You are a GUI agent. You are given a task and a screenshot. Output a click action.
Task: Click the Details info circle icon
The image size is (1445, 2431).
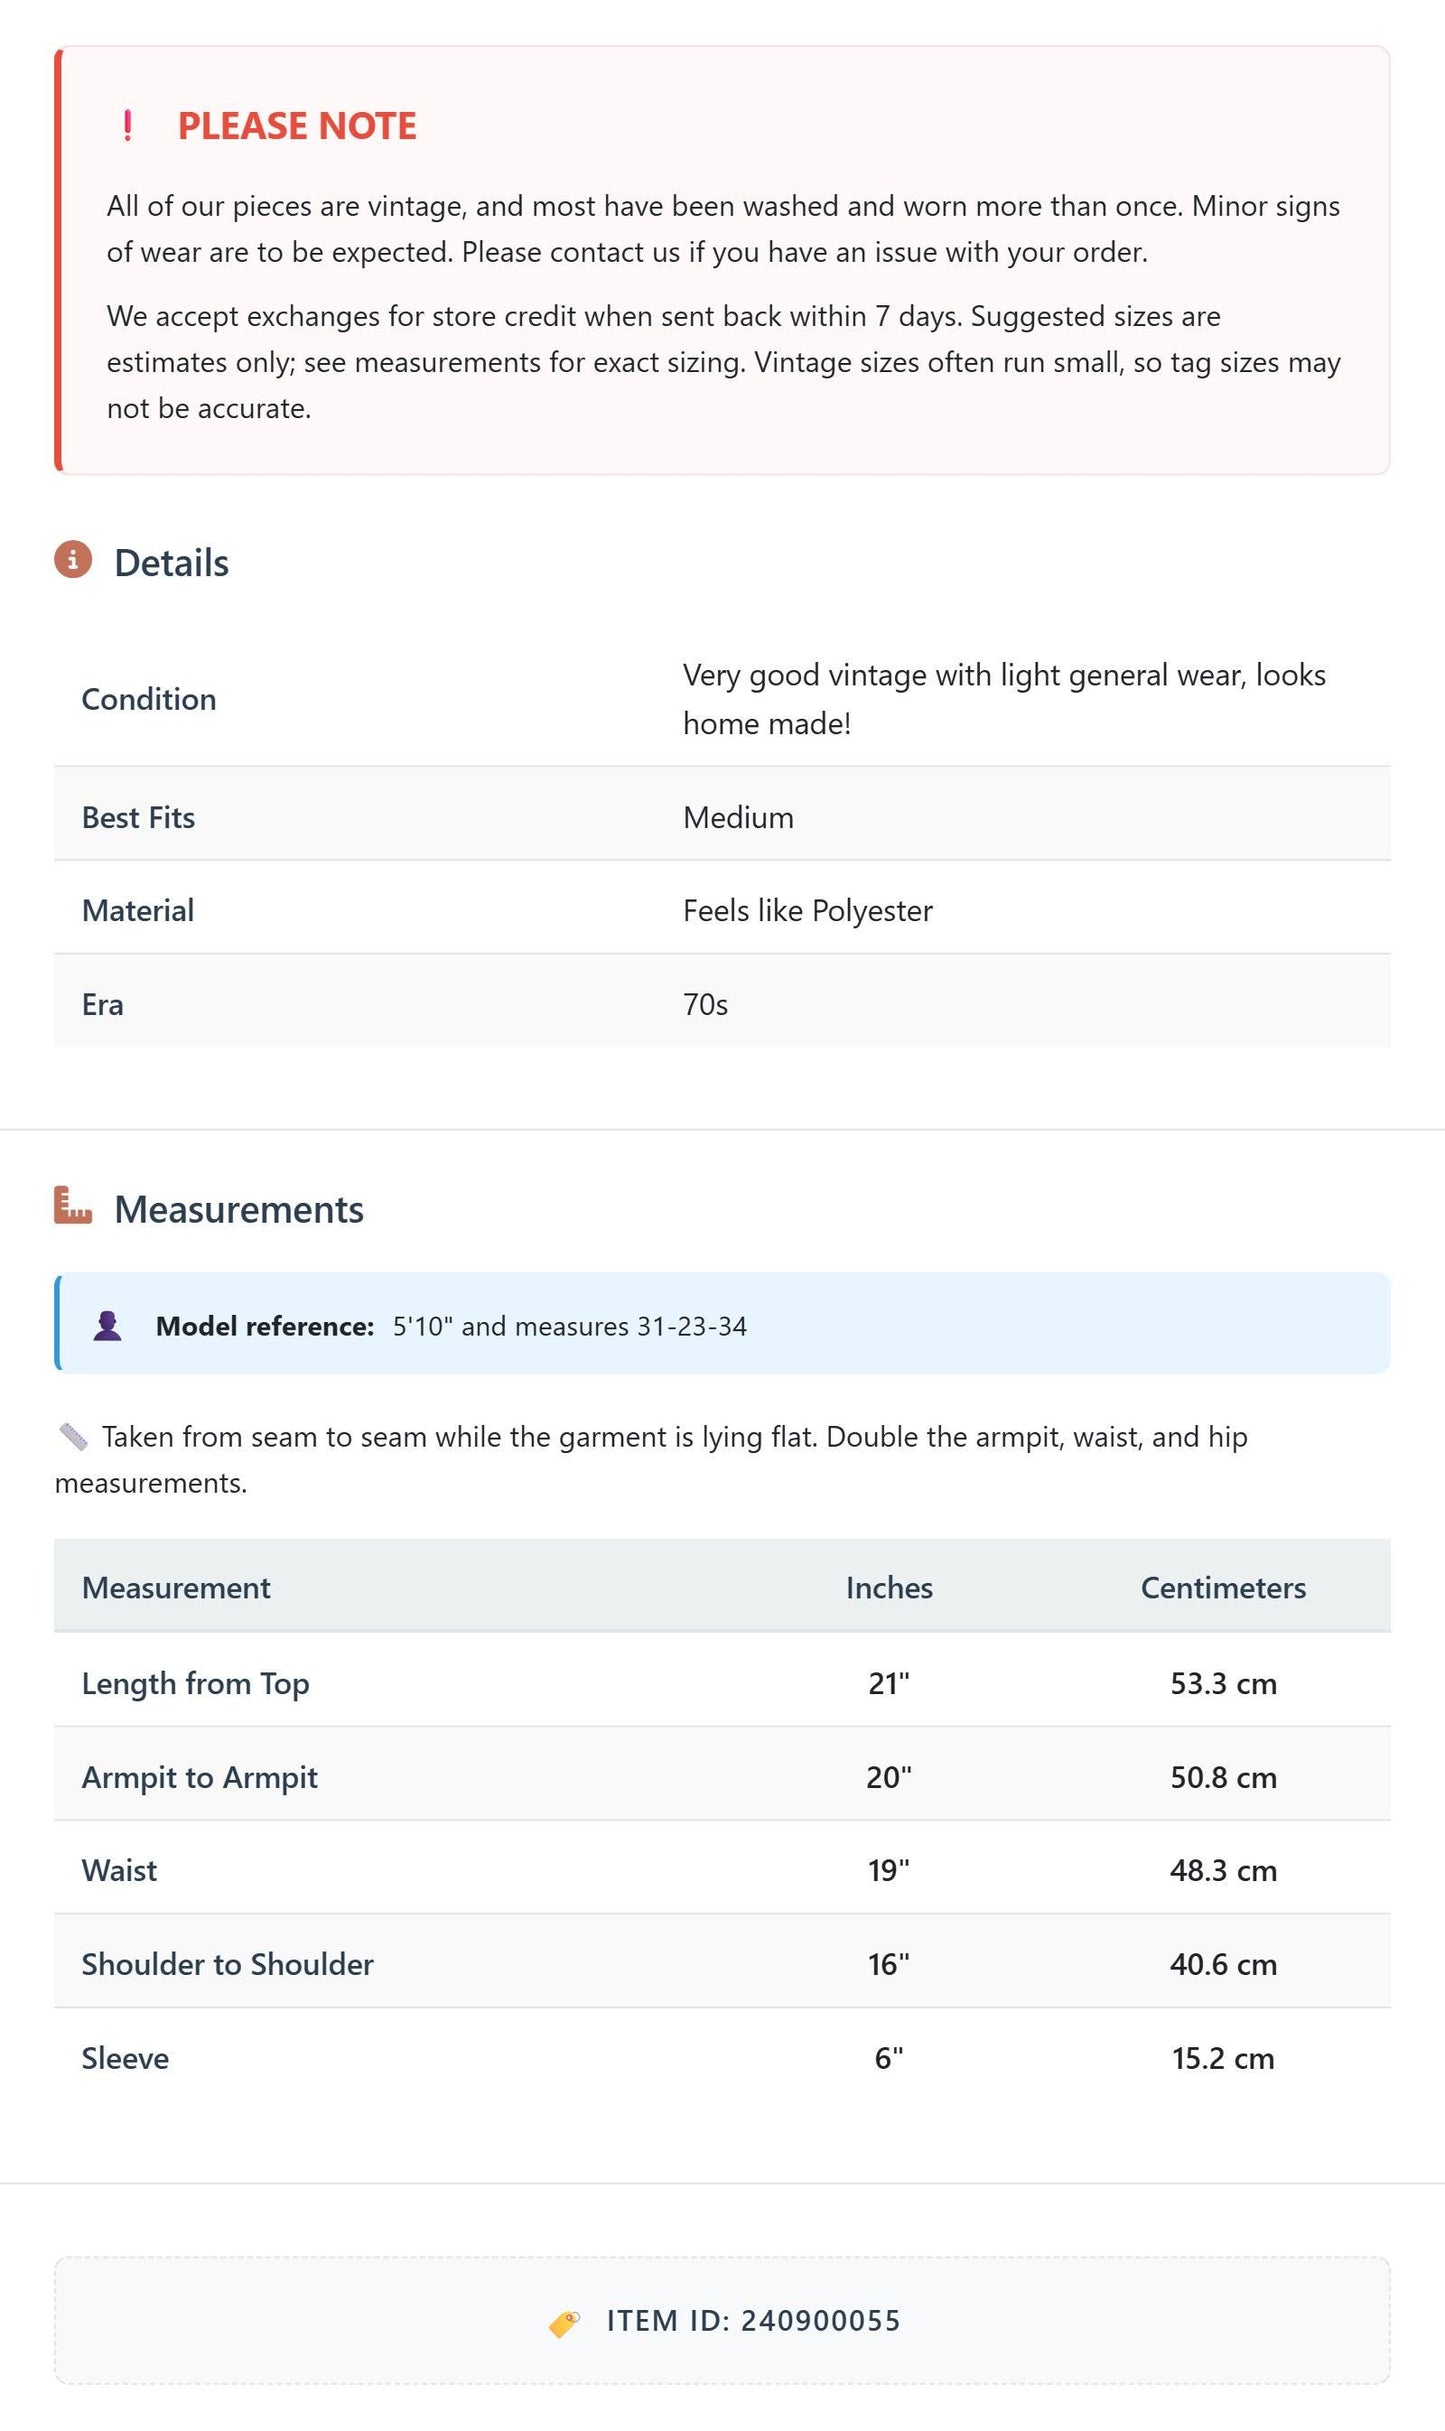point(73,560)
